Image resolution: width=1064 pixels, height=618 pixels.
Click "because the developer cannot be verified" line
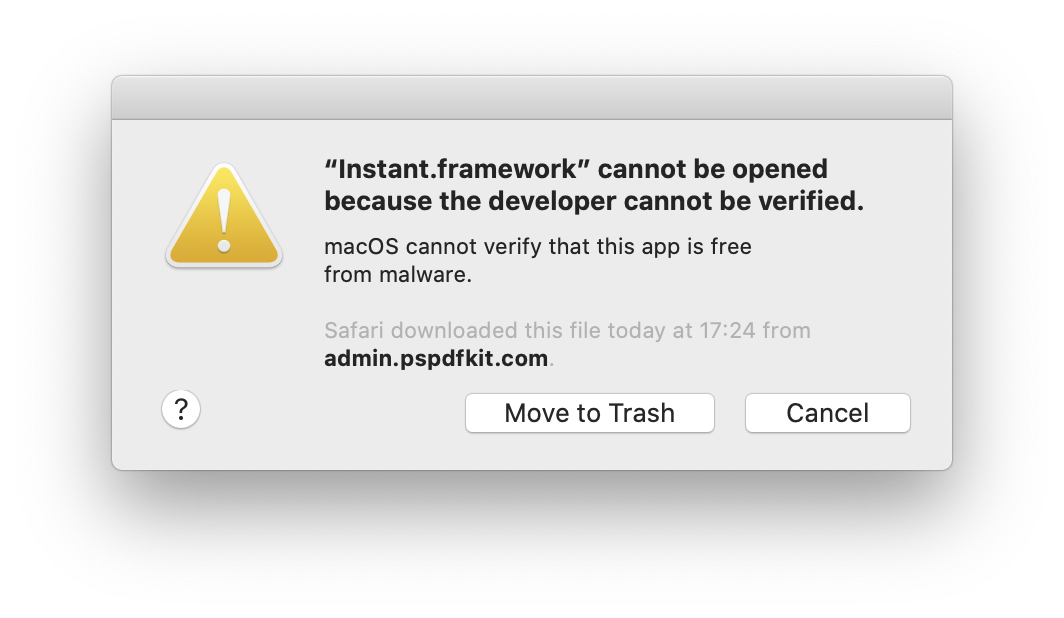(594, 201)
